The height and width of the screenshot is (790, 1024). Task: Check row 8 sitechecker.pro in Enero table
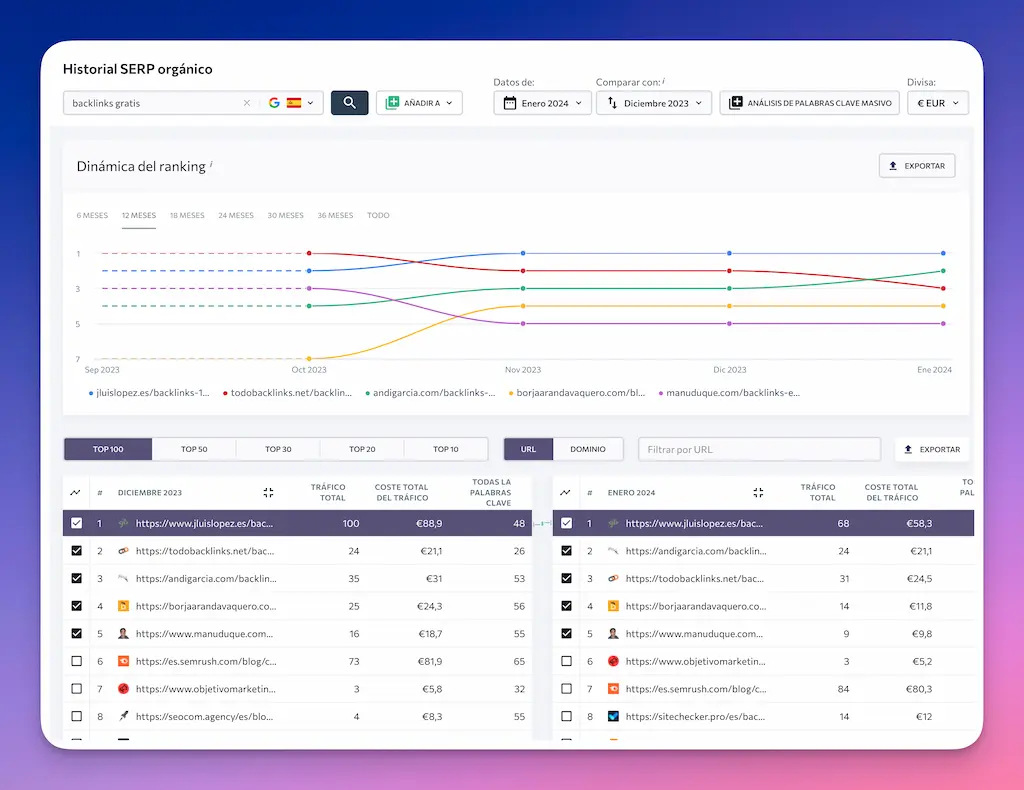(x=567, y=716)
